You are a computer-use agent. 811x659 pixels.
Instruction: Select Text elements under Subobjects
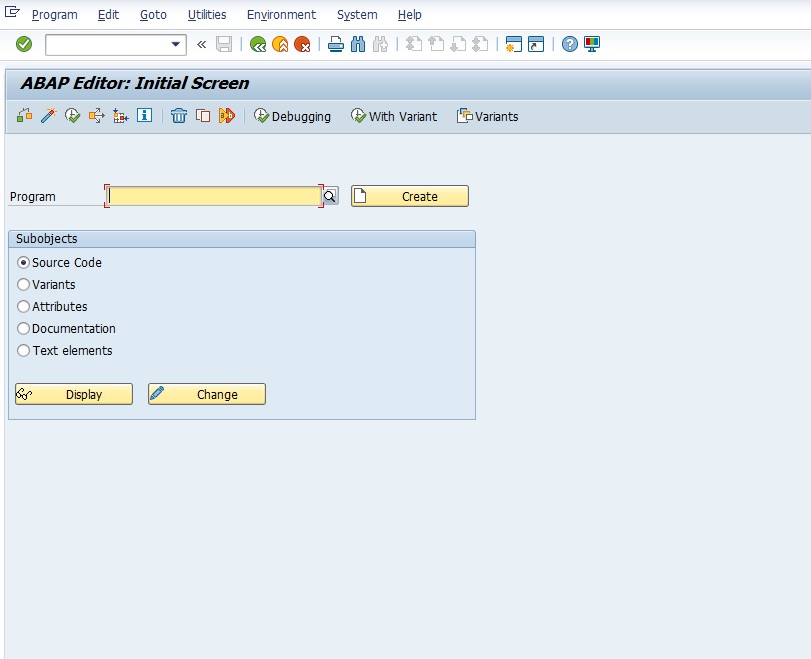coord(22,350)
